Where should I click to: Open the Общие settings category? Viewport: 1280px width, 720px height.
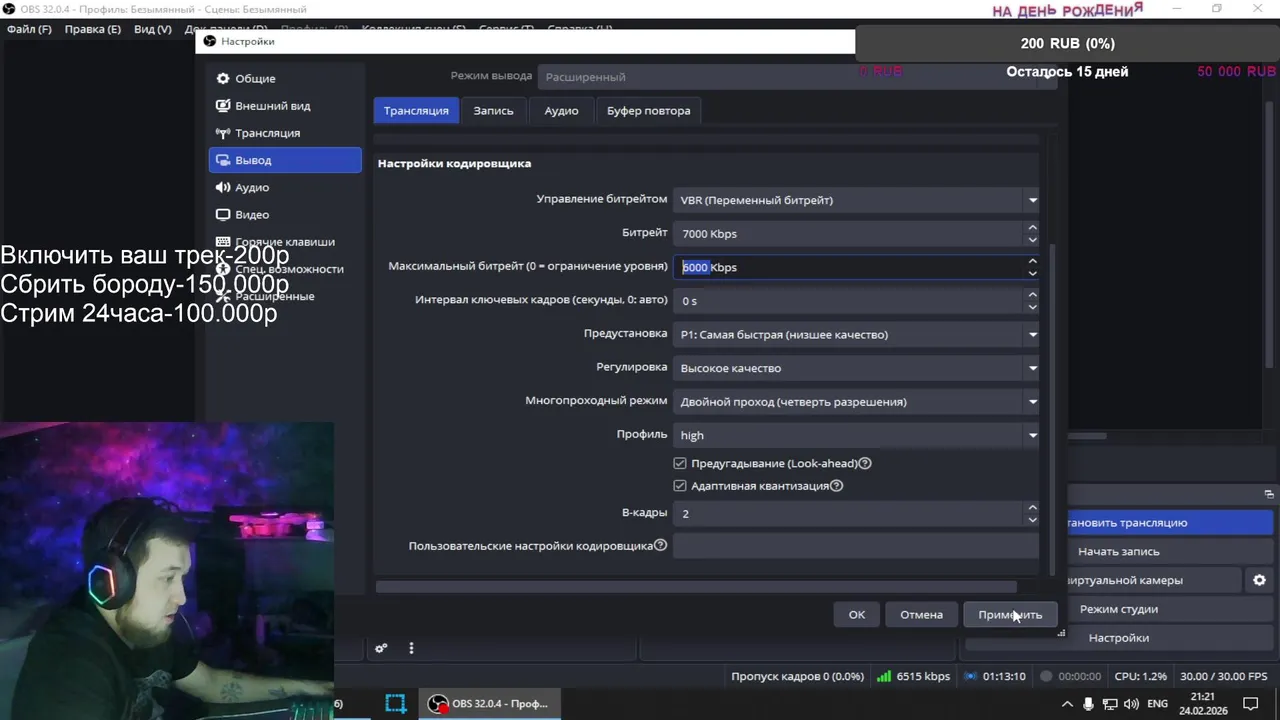[x=285, y=78]
